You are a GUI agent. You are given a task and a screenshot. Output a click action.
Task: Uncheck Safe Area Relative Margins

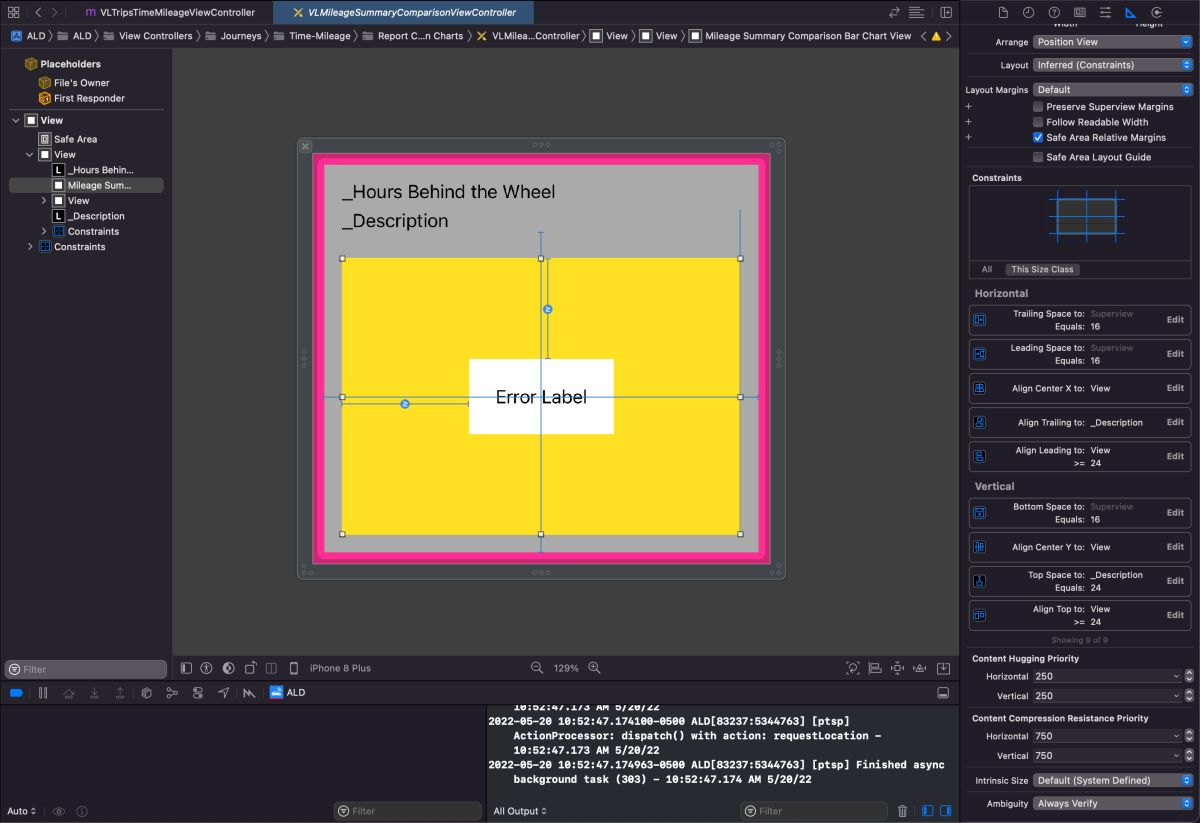[1038, 137]
